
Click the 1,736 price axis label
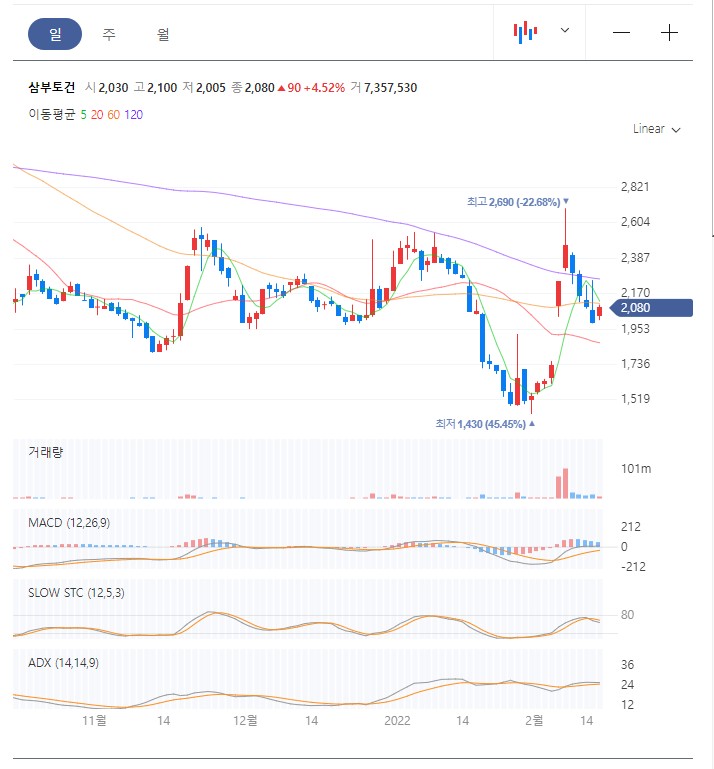(x=635, y=364)
